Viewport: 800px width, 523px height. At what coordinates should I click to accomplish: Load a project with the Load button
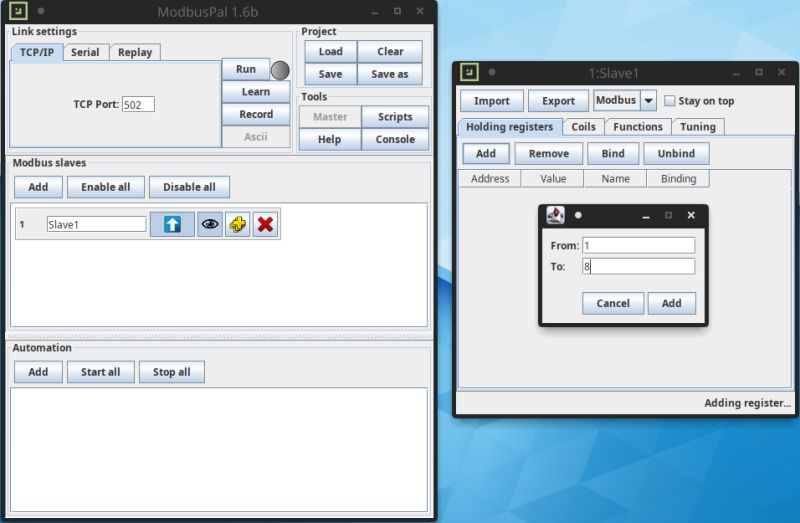(331, 52)
